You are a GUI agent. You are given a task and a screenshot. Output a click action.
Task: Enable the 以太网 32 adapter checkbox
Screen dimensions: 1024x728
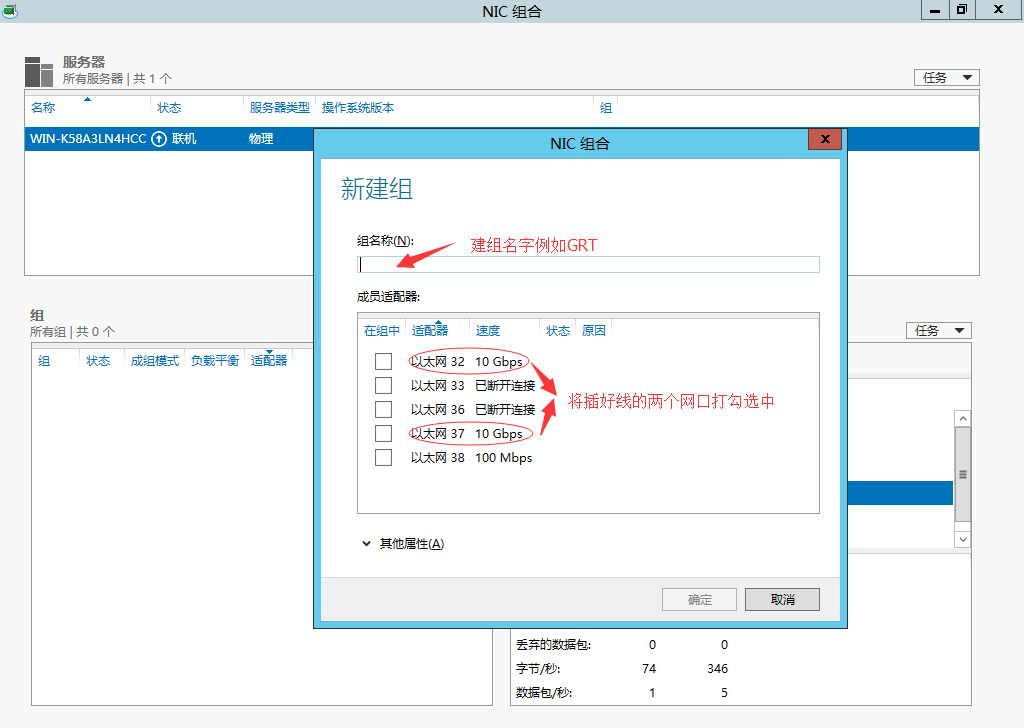coord(383,361)
